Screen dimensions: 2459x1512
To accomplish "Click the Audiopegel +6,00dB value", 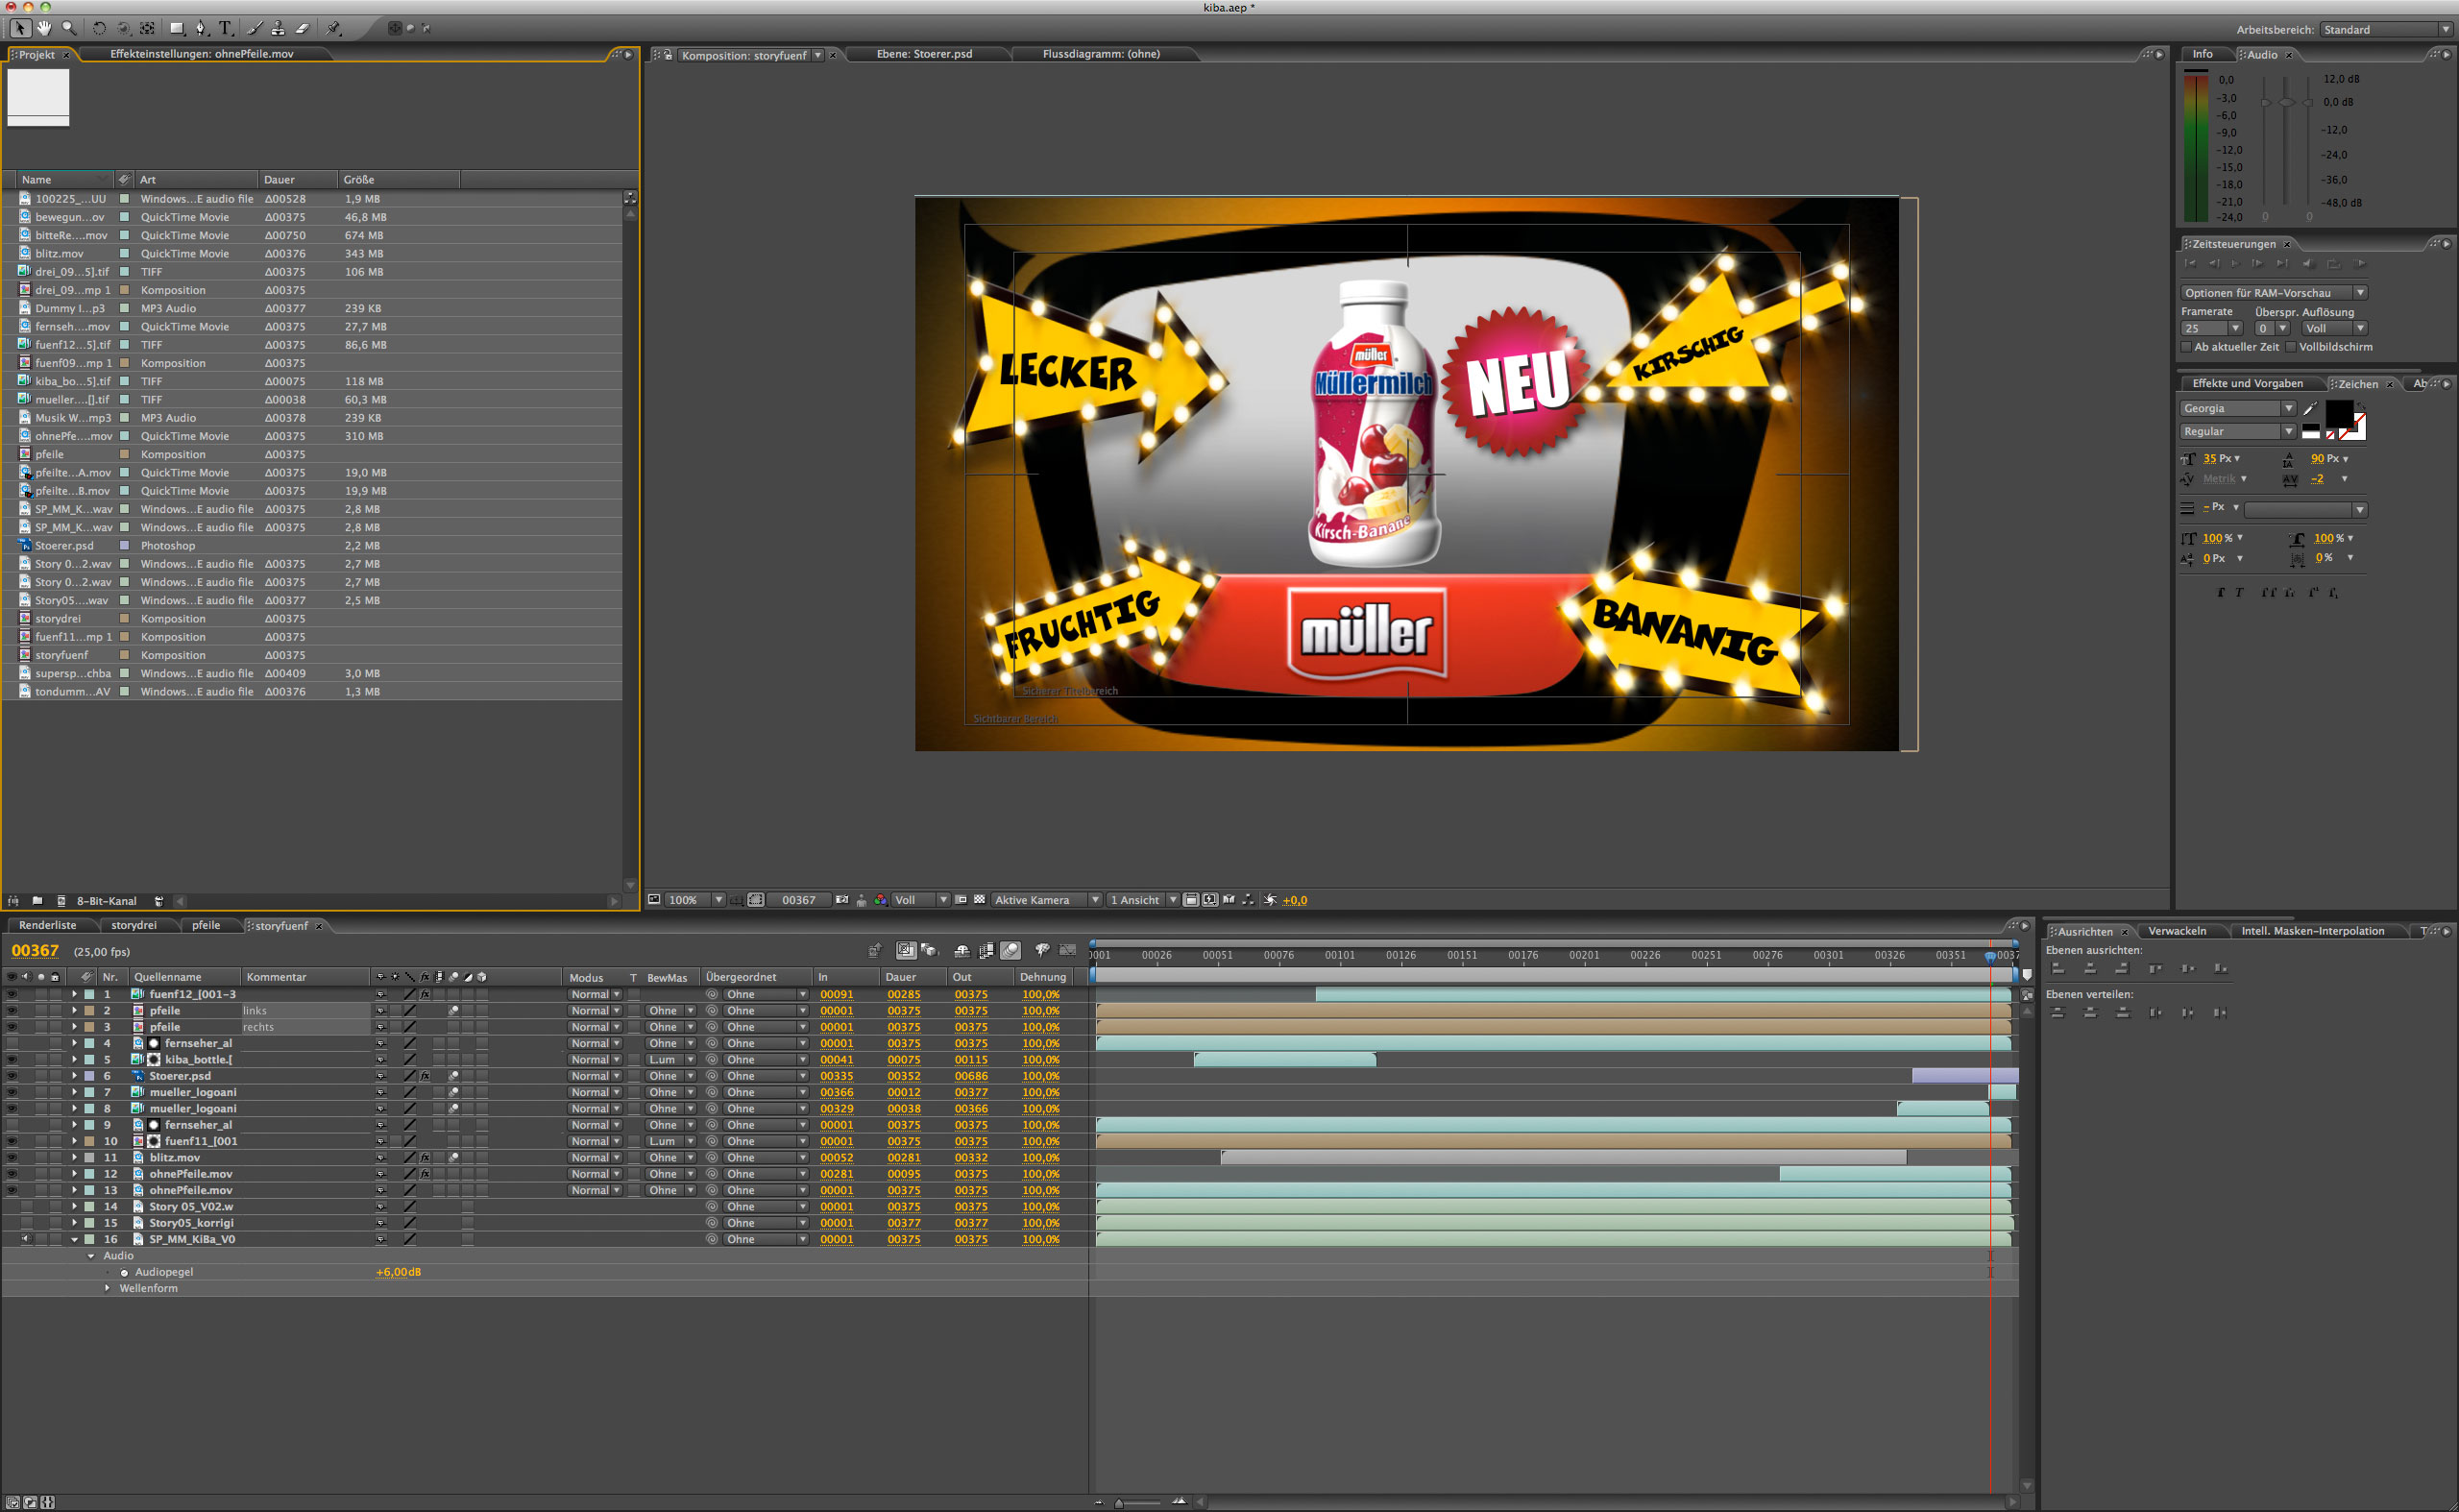I will point(398,1273).
